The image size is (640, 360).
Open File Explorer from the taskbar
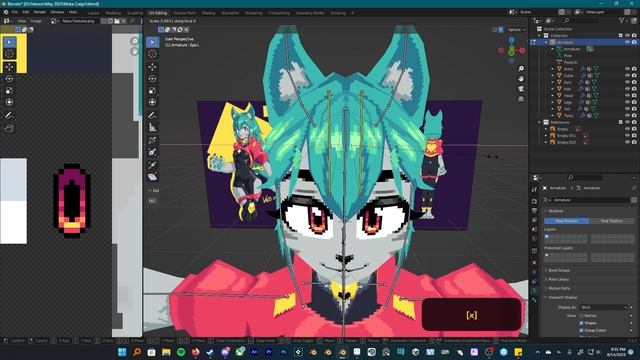[166, 352]
